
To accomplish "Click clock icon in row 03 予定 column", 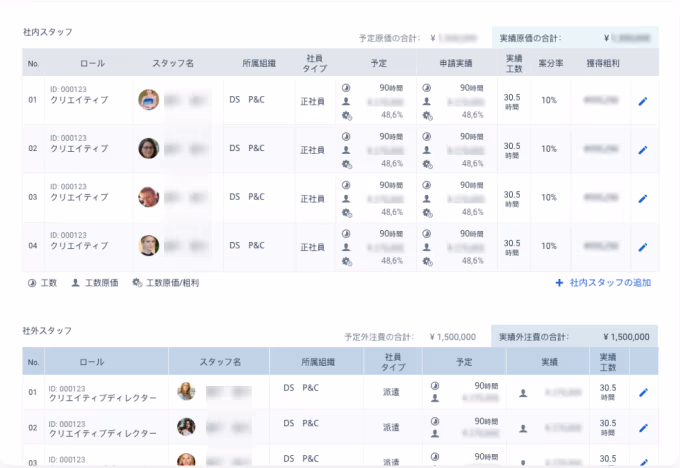I will click(346, 185).
